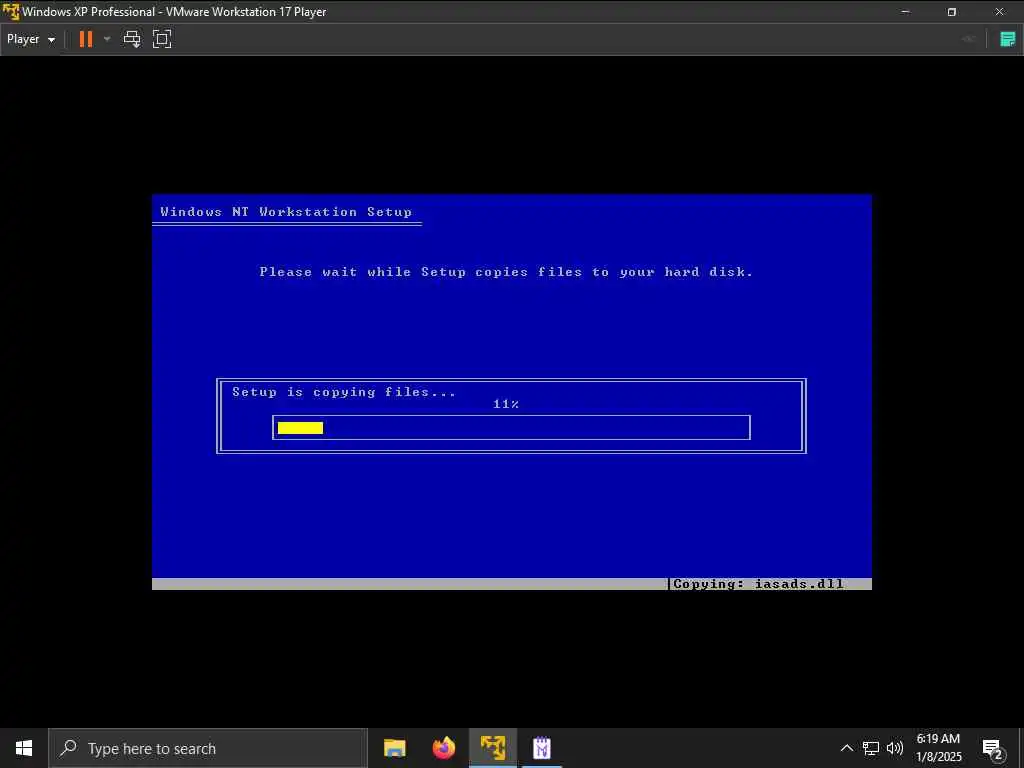Image resolution: width=1024 pixels, height=768 pixels.
Task: Restore down the VMware Player window
Action: pos(952,12)
